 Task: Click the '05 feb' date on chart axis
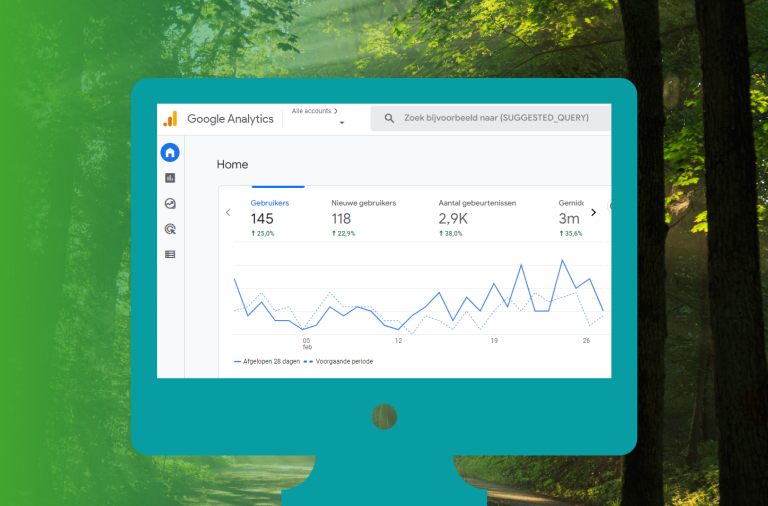coord(307,343)
